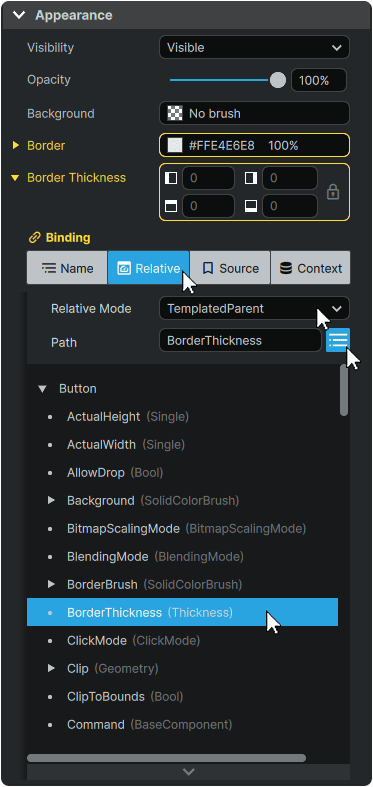The width and height of the screenshot is (373, 787).
Task: Click the Border Thickness label
Action: pyautogui.click(x=76, y=178)
